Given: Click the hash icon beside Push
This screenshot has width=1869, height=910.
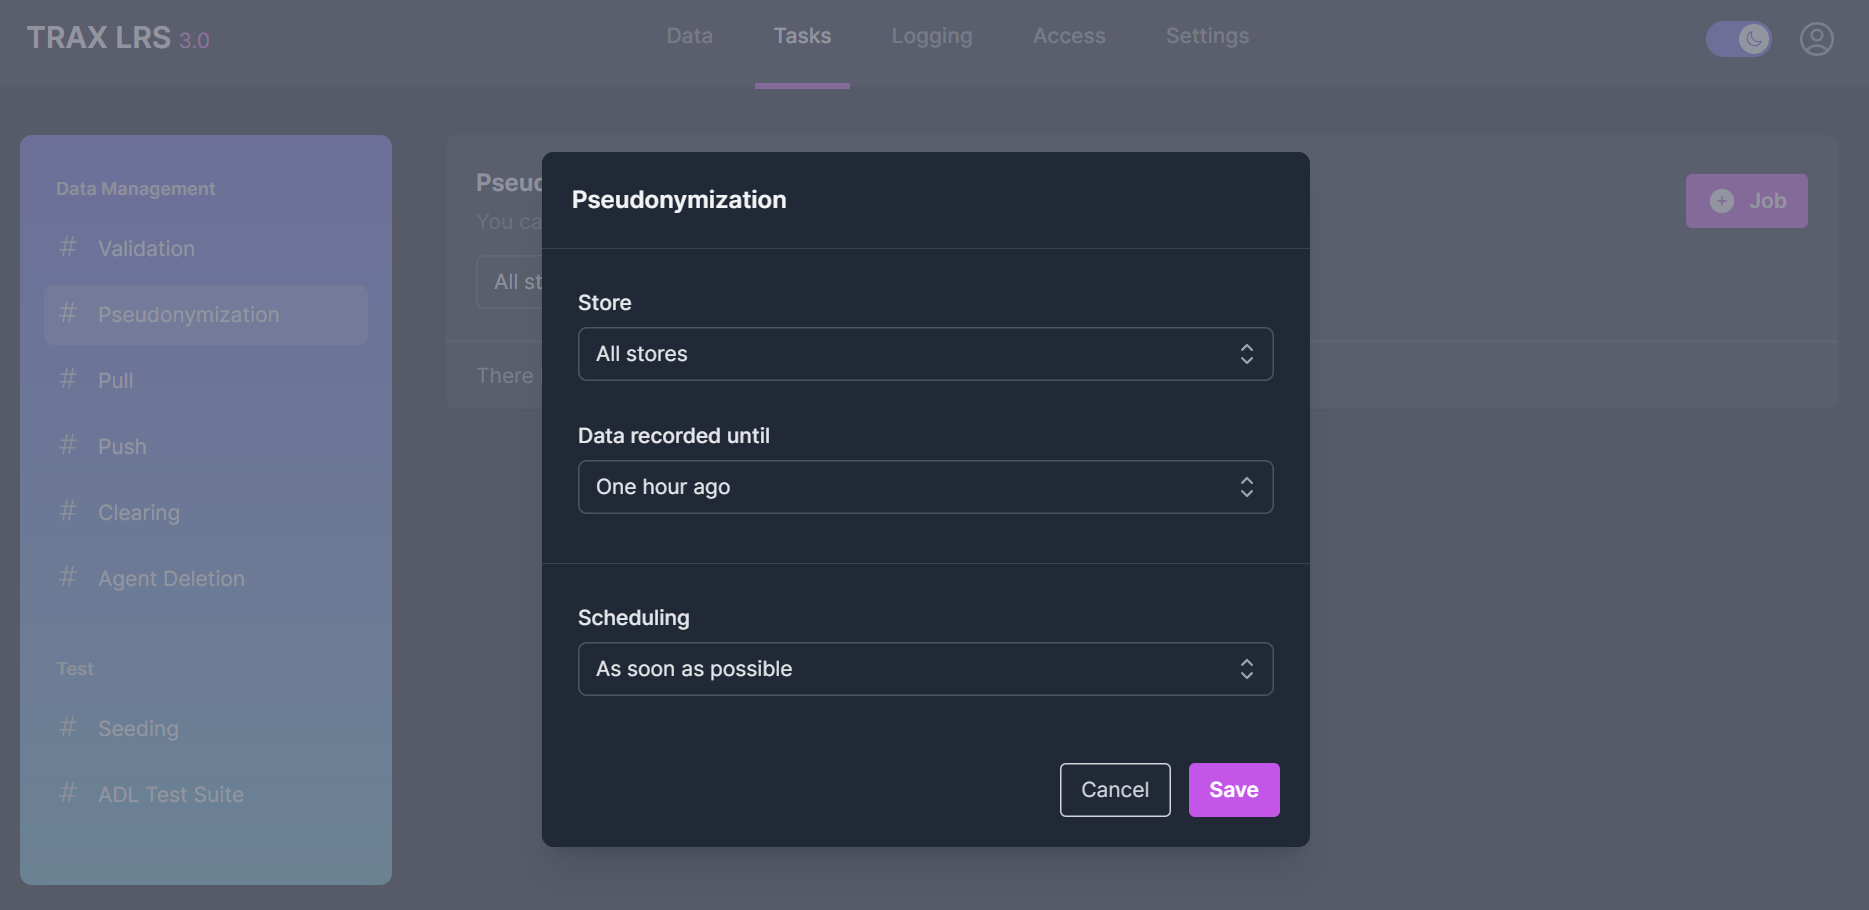Looking at the screenshot, I should coord(68,445).
